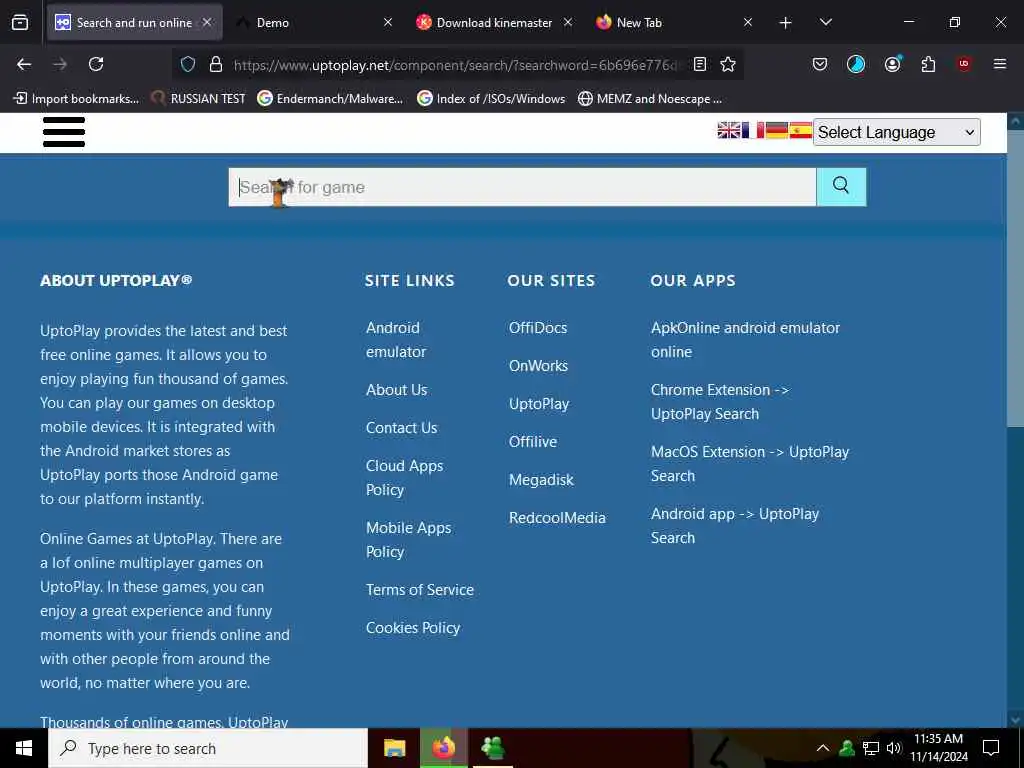Select the German flag
Image resolution: width=1024 pixels, height=768 pixels.
click(776, 131)
